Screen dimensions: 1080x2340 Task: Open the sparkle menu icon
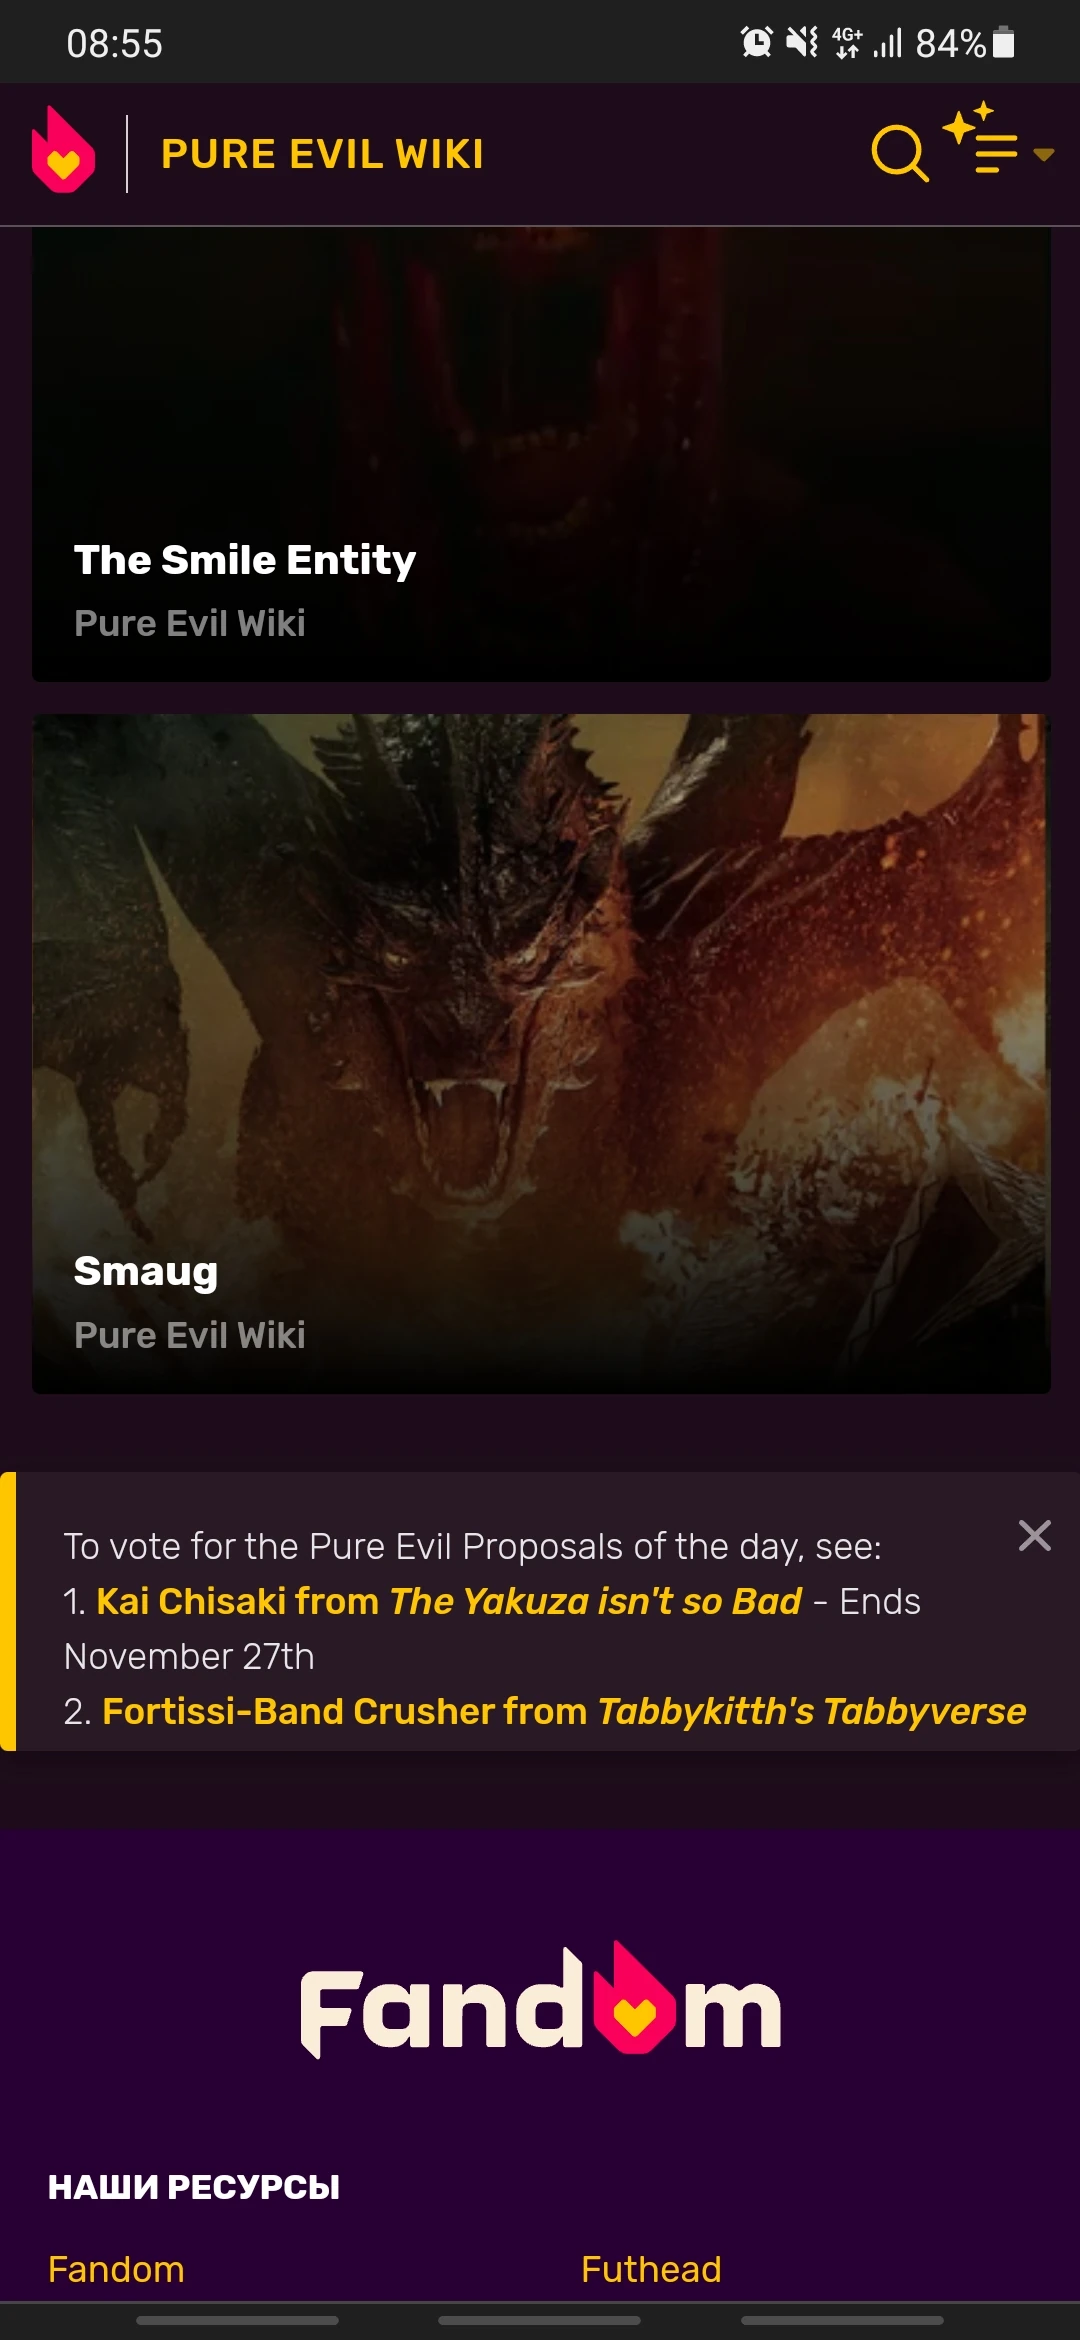coord(981,138)
